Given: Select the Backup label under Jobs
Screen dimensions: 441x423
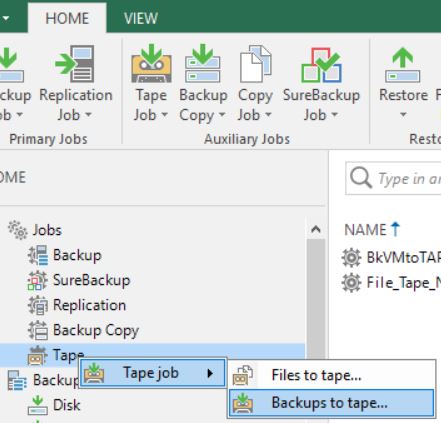Looking at the screenshot, I should click(77, 255).
